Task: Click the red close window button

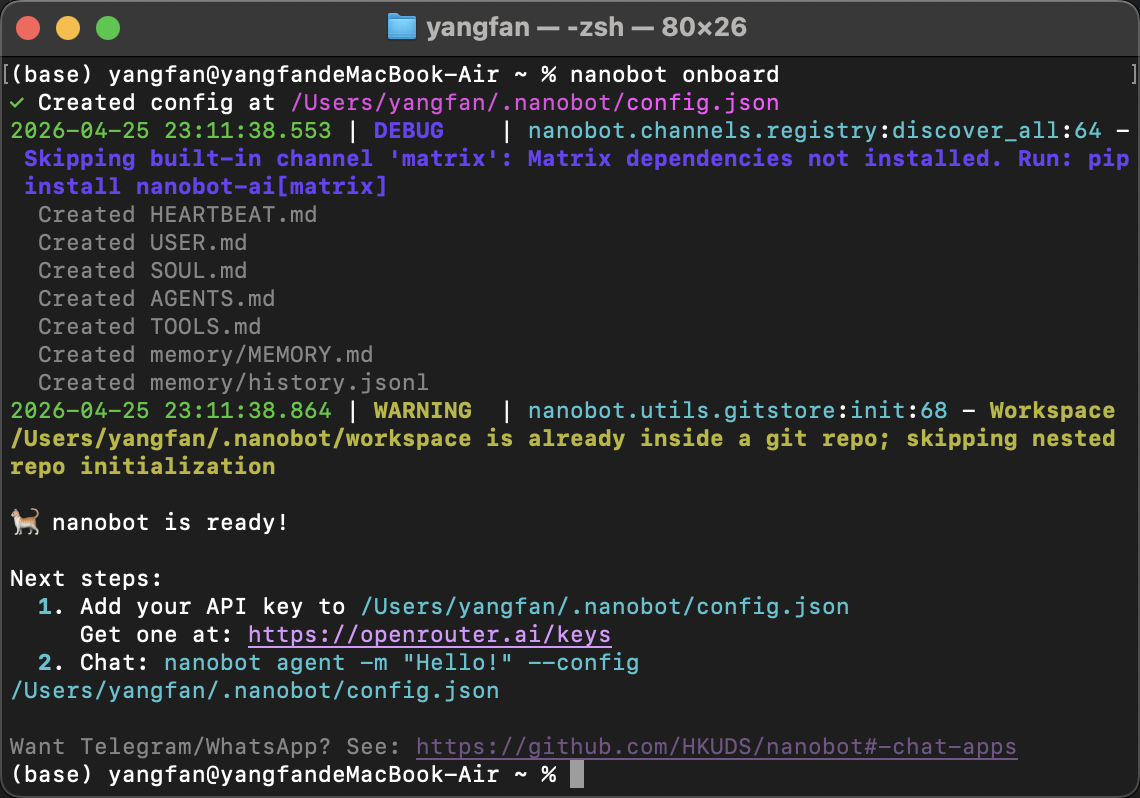Action: point(28,28)
